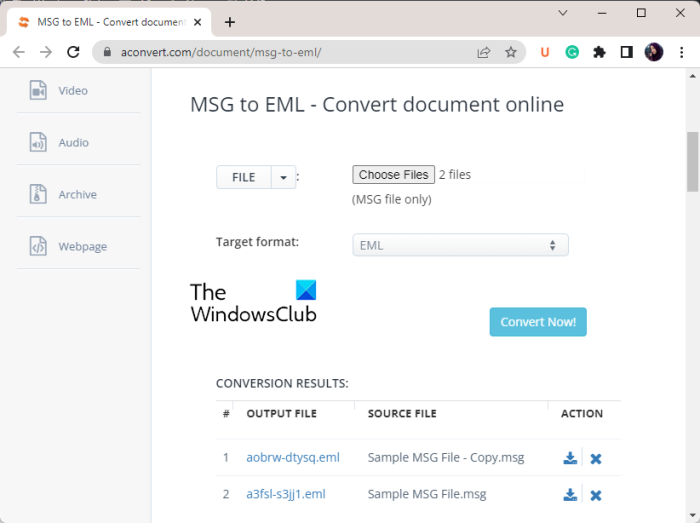Open the Webpage category link
Screen dimensions: 700x523
83,246
